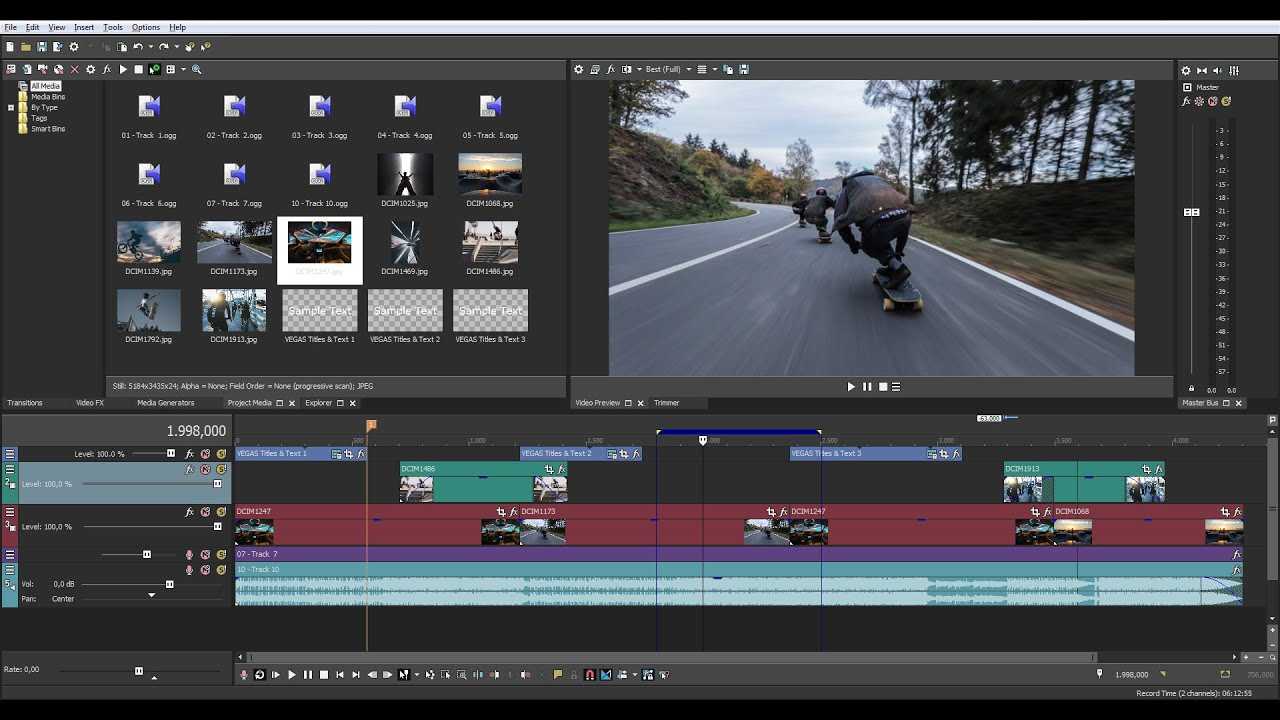Click Play in the timeline transport bar

292,675
